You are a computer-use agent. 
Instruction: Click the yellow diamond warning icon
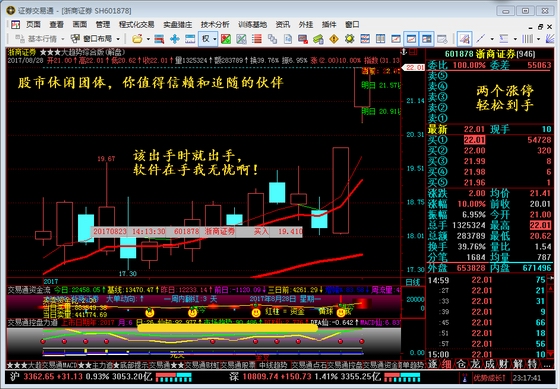click(x=334, y=39)
